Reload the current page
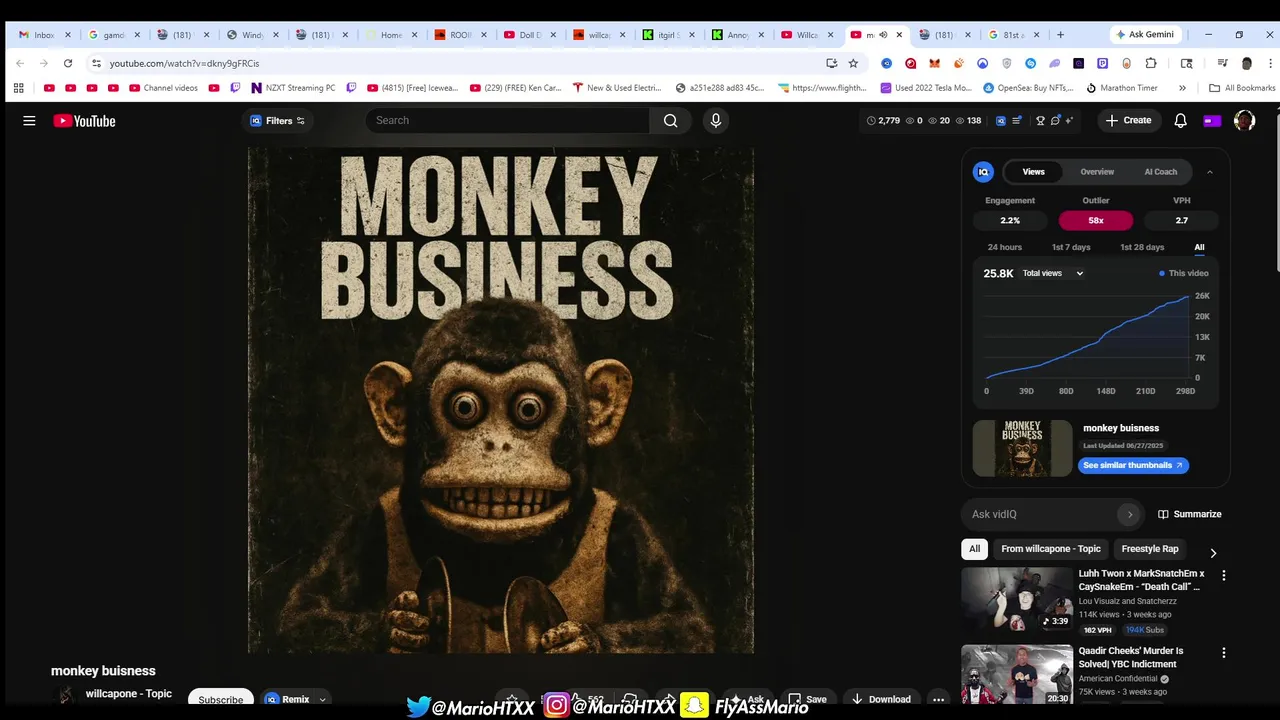 [68, 63]
